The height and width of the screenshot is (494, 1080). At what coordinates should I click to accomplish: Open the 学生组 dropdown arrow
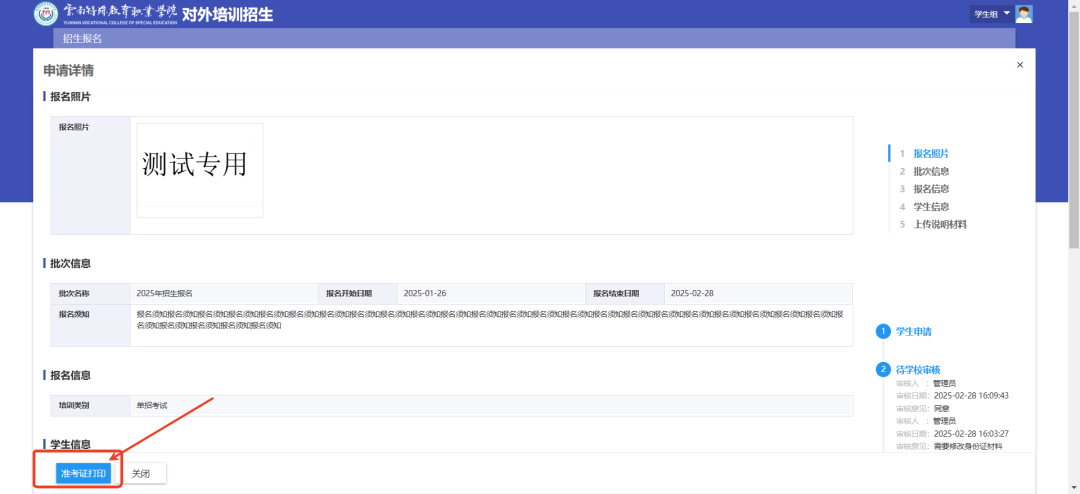tap(1007, 14)
